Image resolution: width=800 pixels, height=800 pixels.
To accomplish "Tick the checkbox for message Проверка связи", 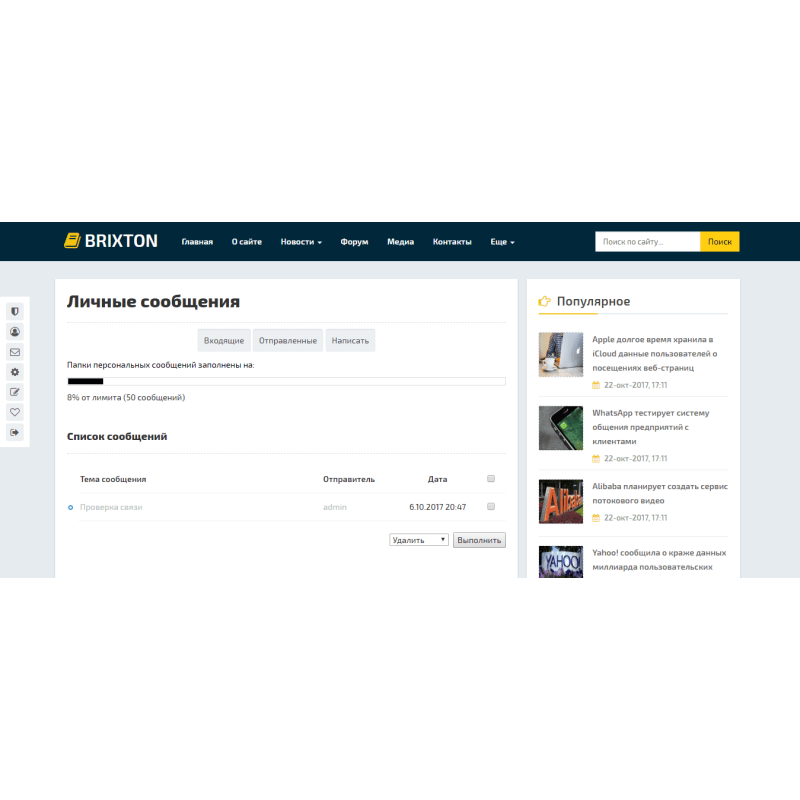I will point(490,506).
